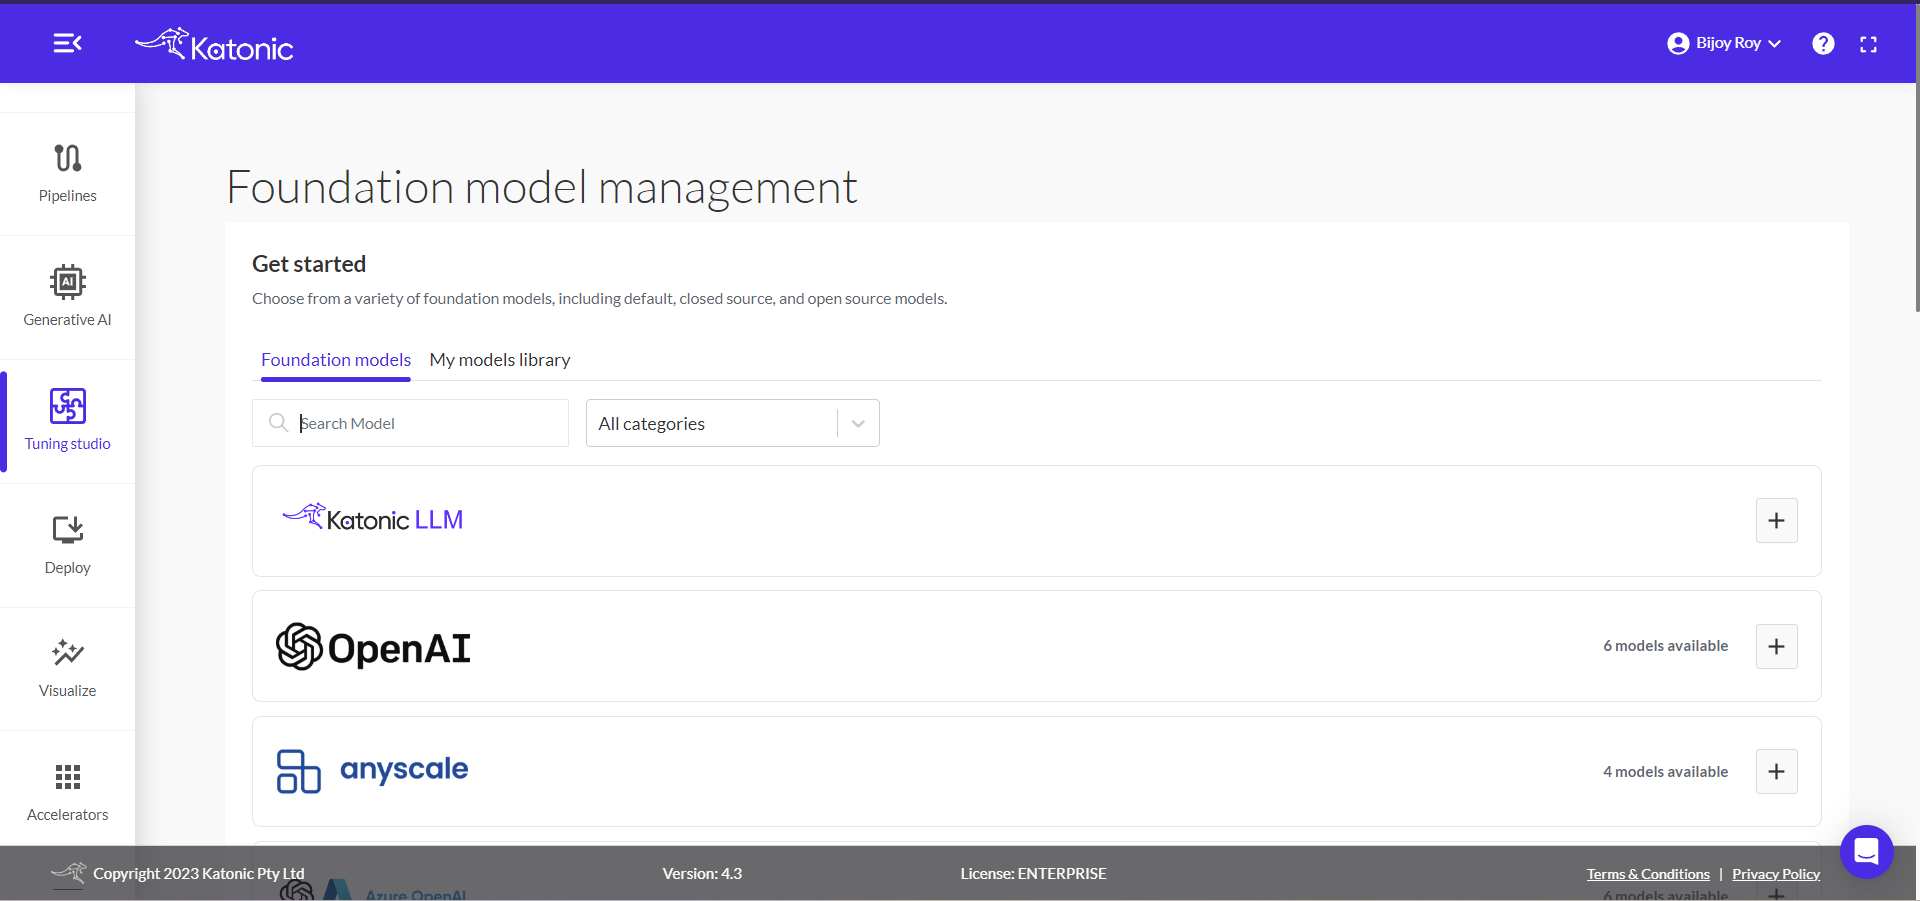Toggle fullscreen mode icon

[1868, 44]
